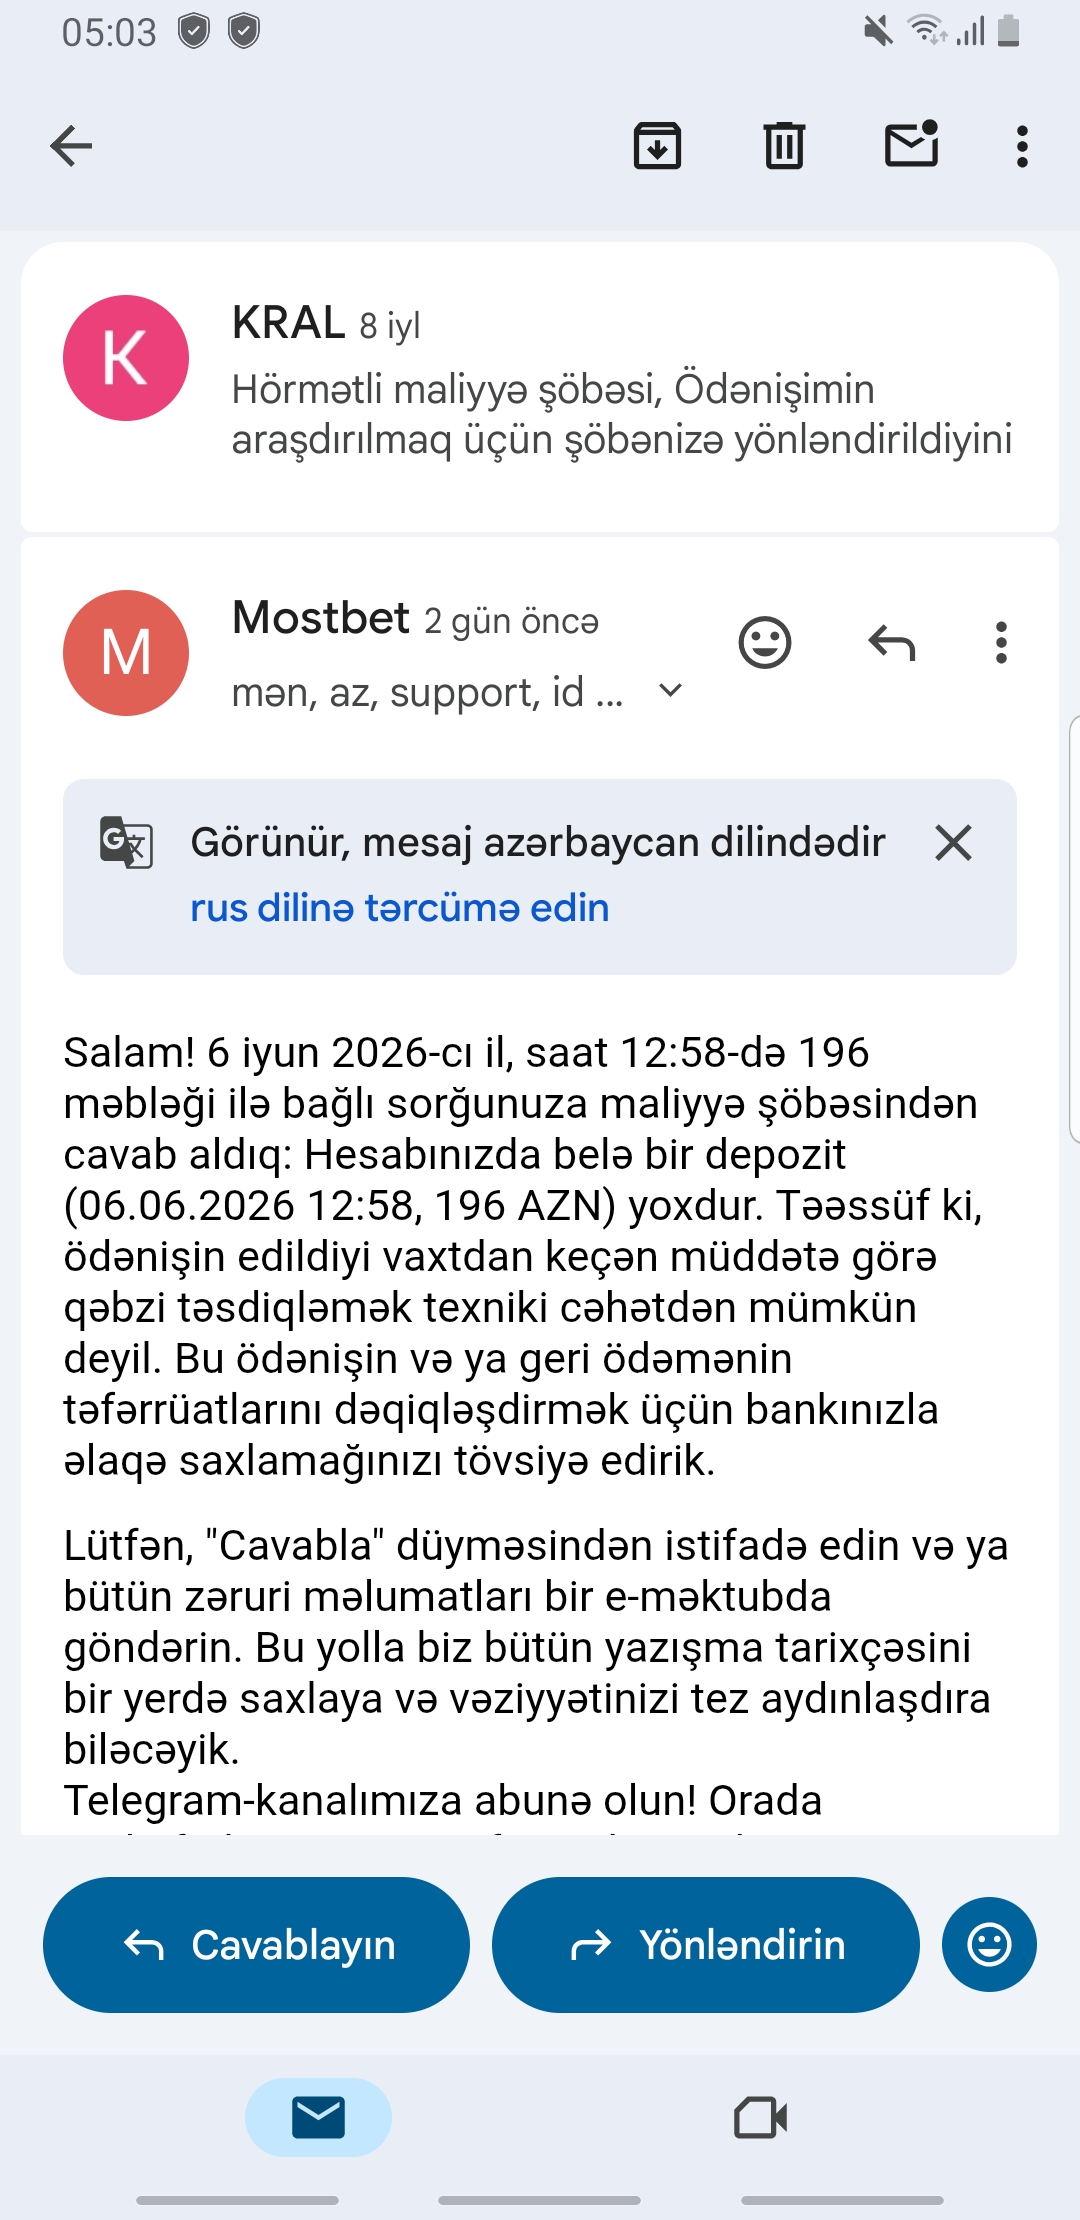Open the top toolbar overflow menu

tap(1021, 146)
